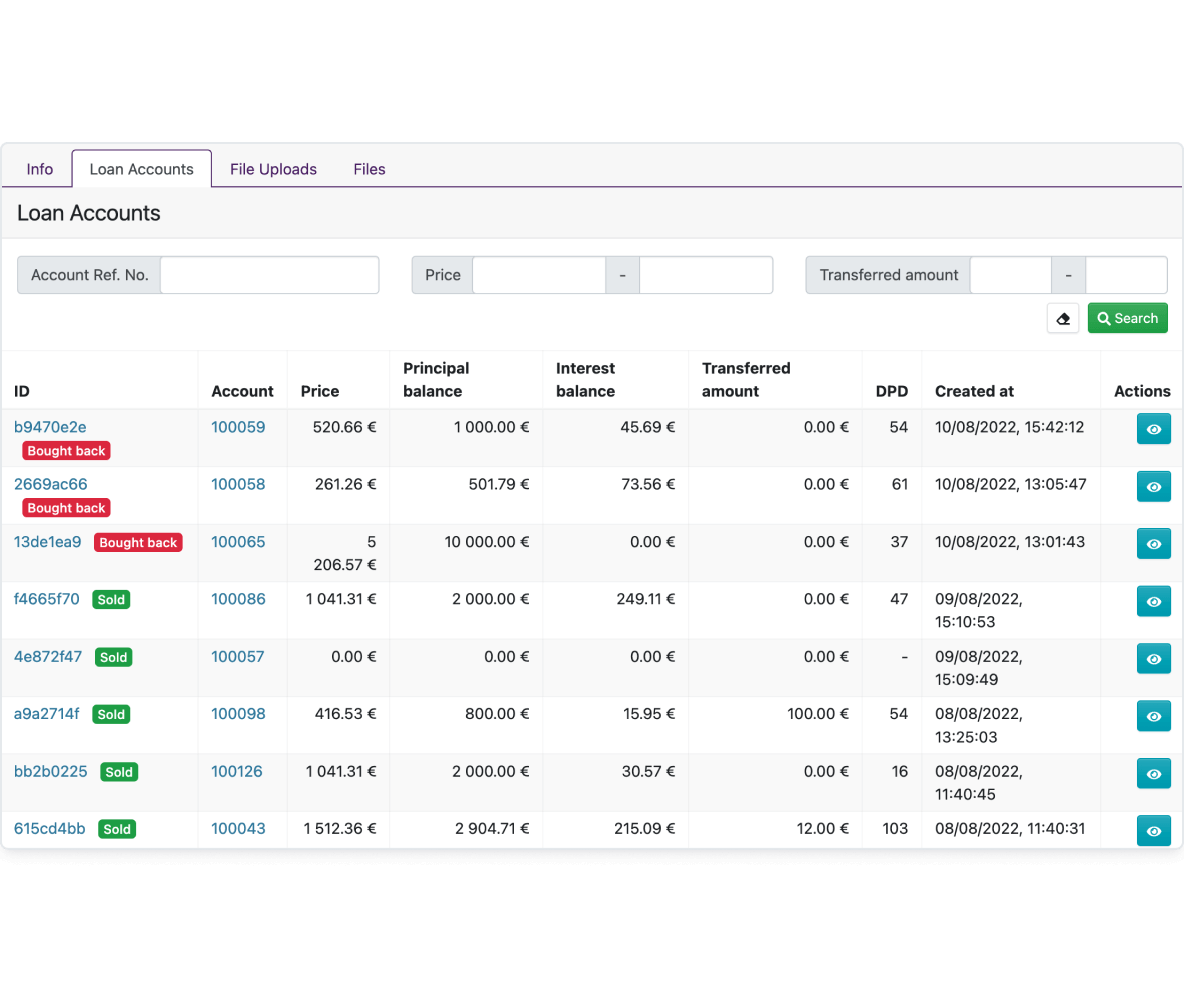The height and width of the screenshot is (992, 1184).
Task: Focus the Account Ref. No. input field
Action: click(270, 275)
